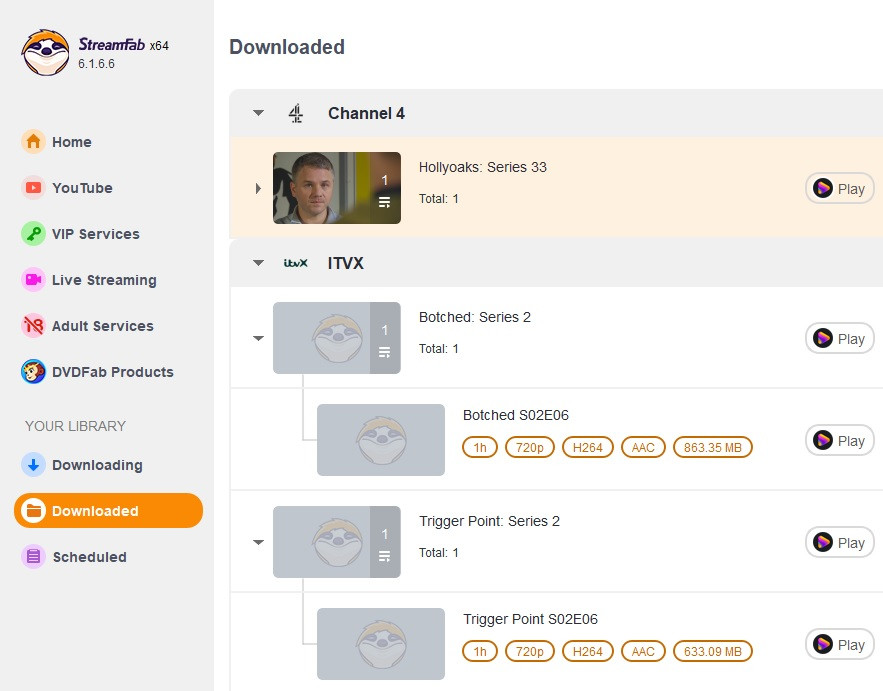Click the AAC tag on Botched S02E06

[x=643, y=447]
